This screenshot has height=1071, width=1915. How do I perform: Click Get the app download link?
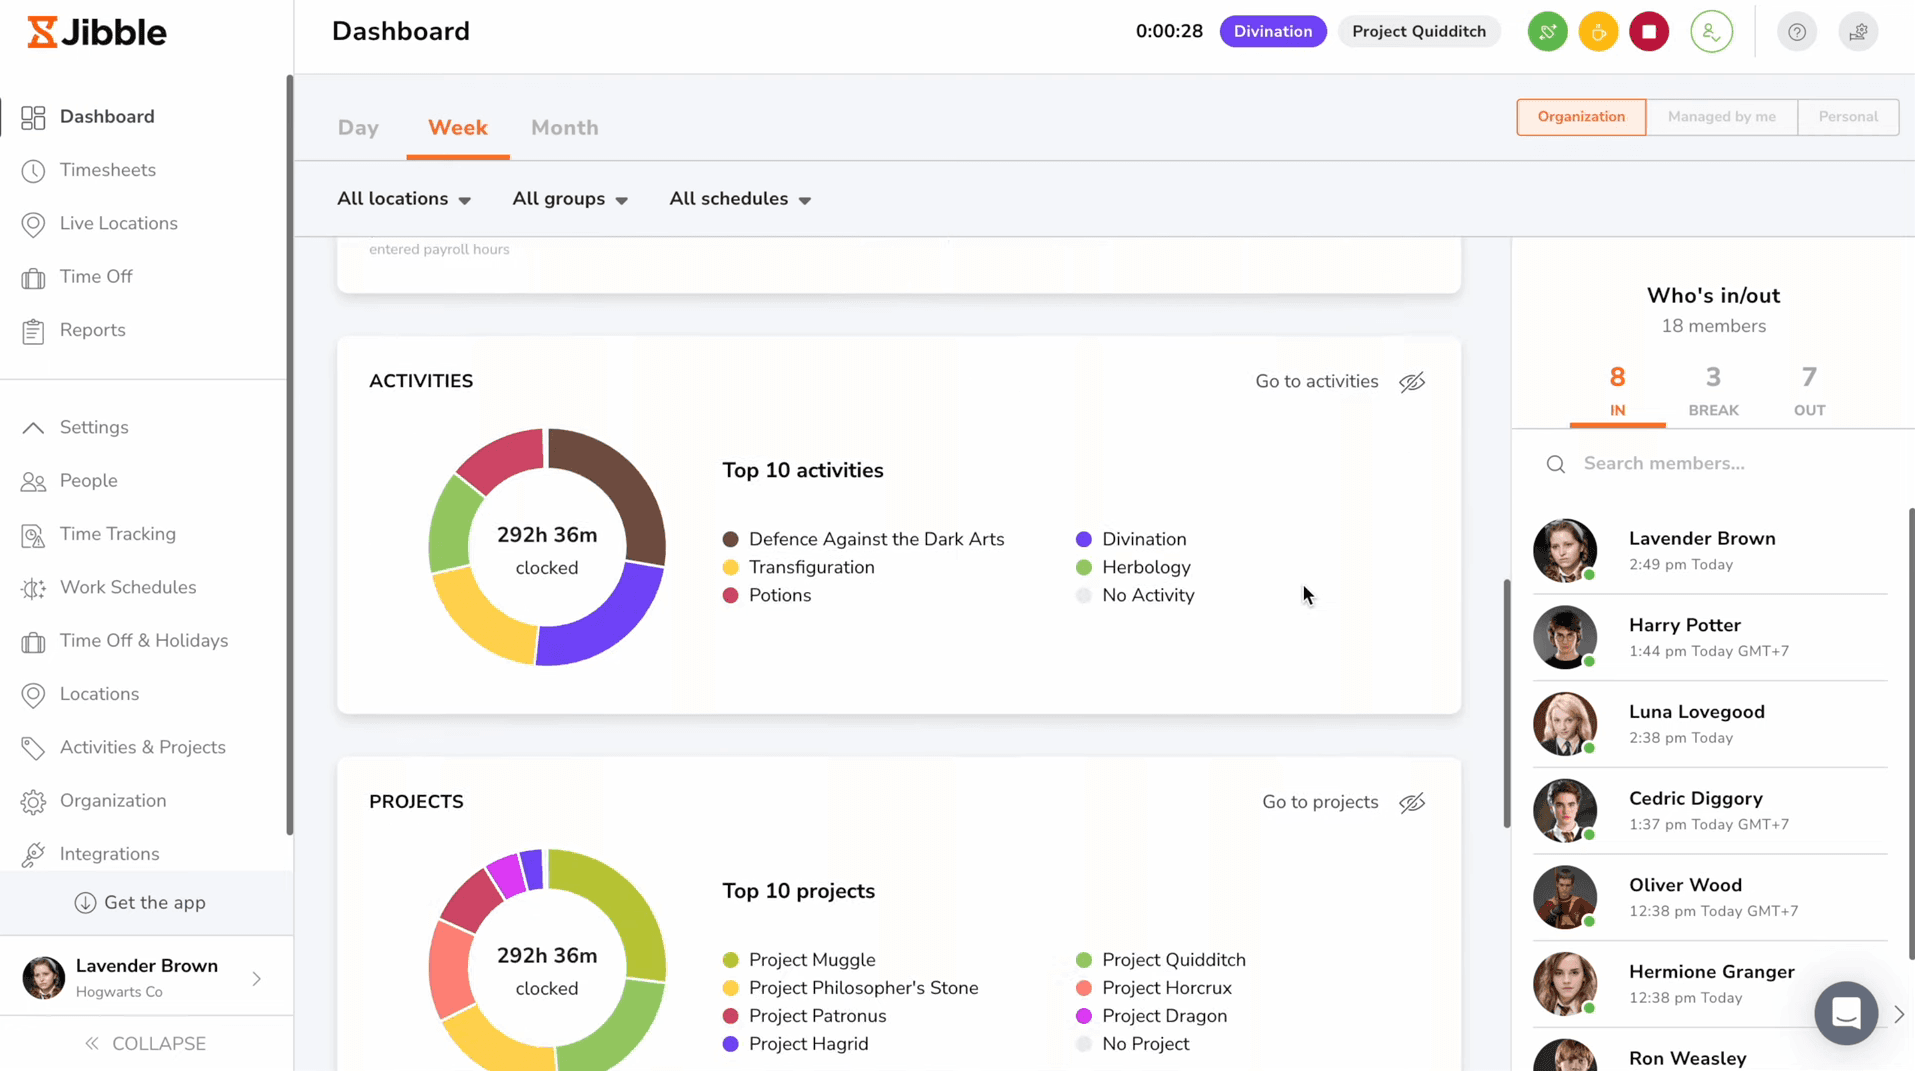140,903
